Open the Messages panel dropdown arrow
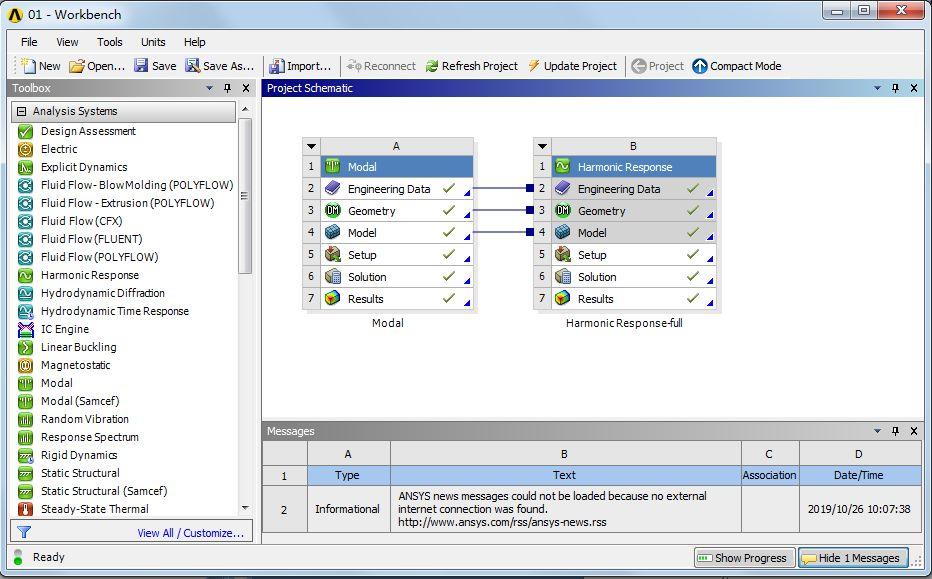This screenshot has height=579, width=932. [877, 431]
